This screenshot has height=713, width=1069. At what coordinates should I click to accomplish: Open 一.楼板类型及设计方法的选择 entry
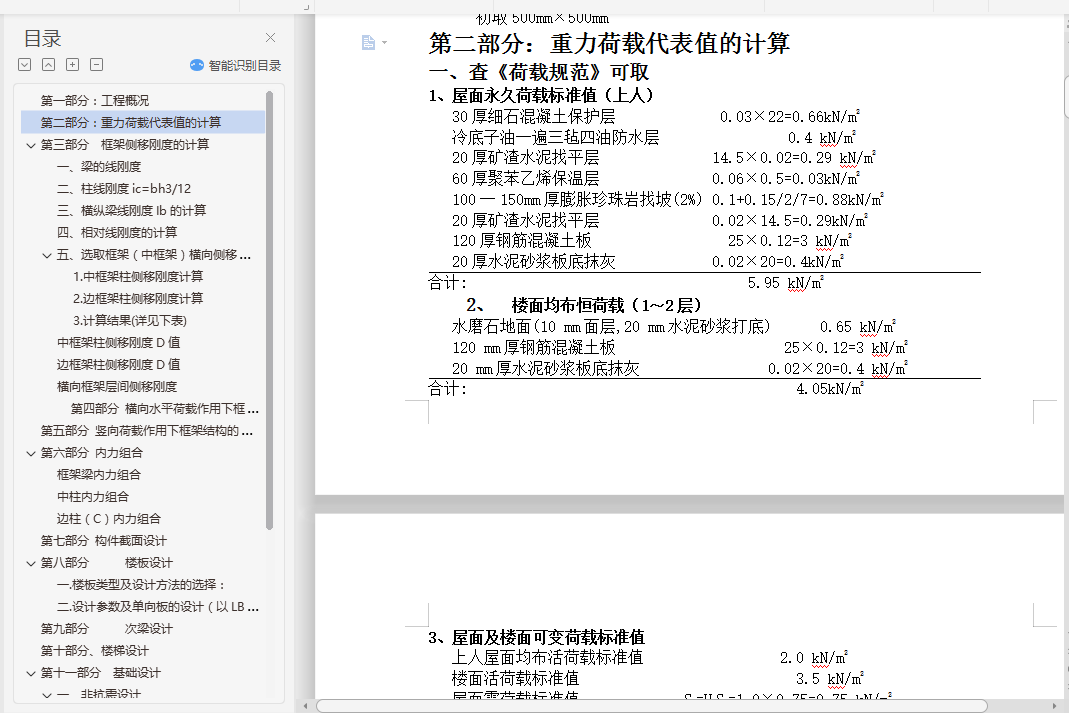click(141, 585)
